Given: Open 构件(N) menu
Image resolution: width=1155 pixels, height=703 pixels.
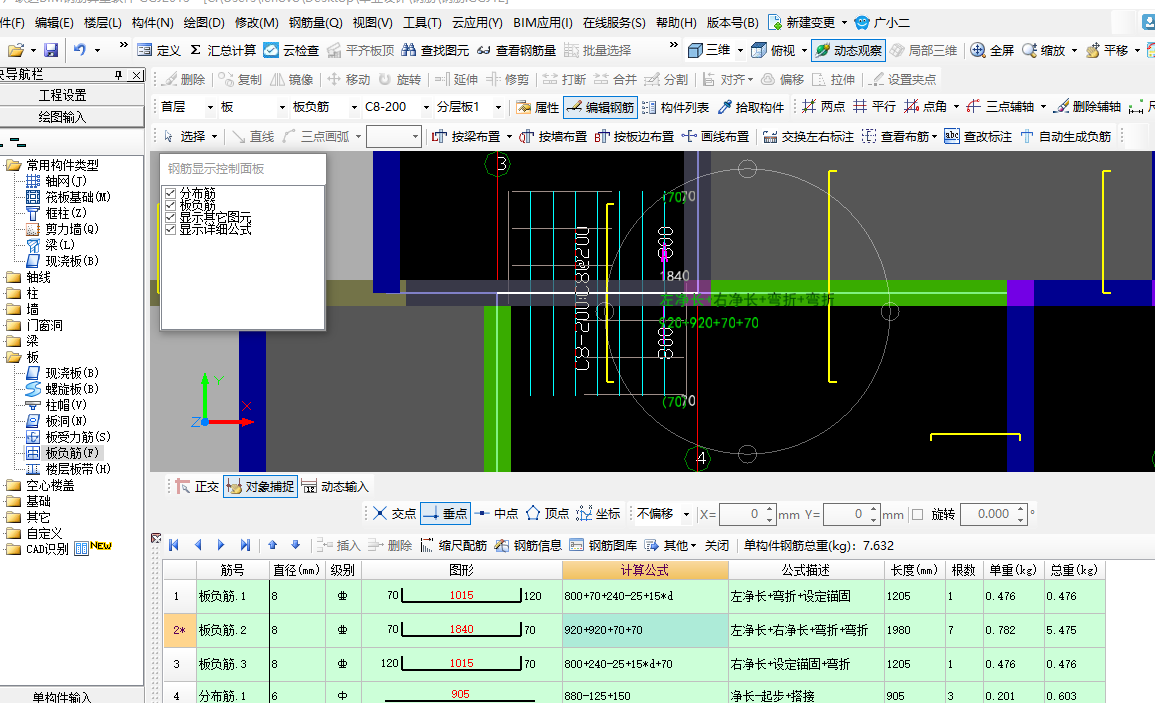Looking at the screenshot, I should [x=152, y=23].
